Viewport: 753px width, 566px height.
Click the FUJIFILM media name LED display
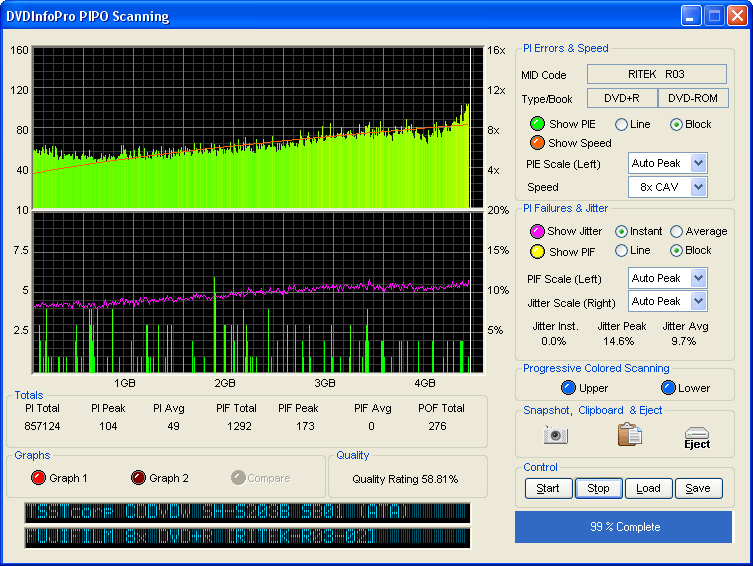(247, 537)
